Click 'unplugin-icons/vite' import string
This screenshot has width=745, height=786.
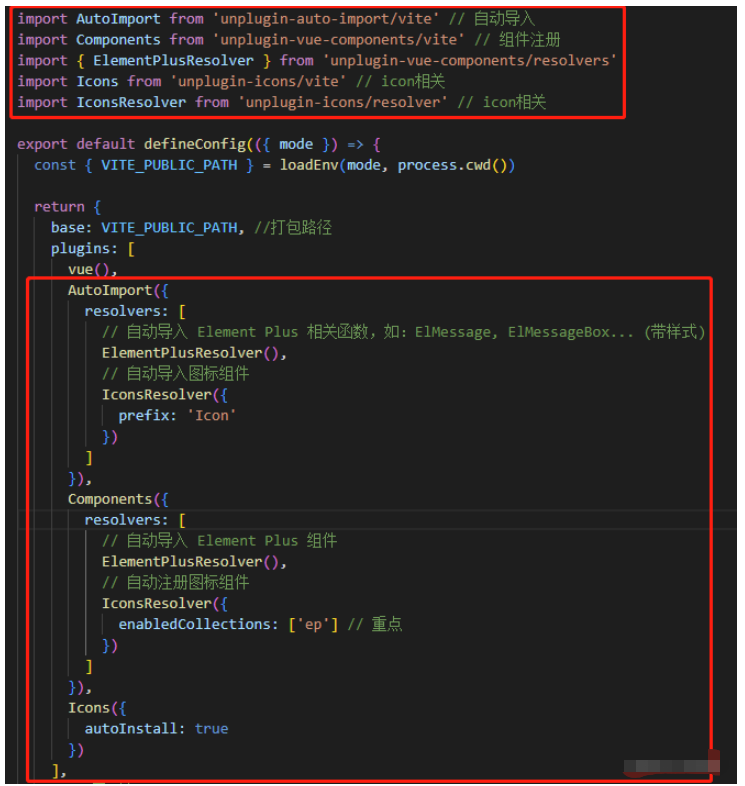[258, 82]
